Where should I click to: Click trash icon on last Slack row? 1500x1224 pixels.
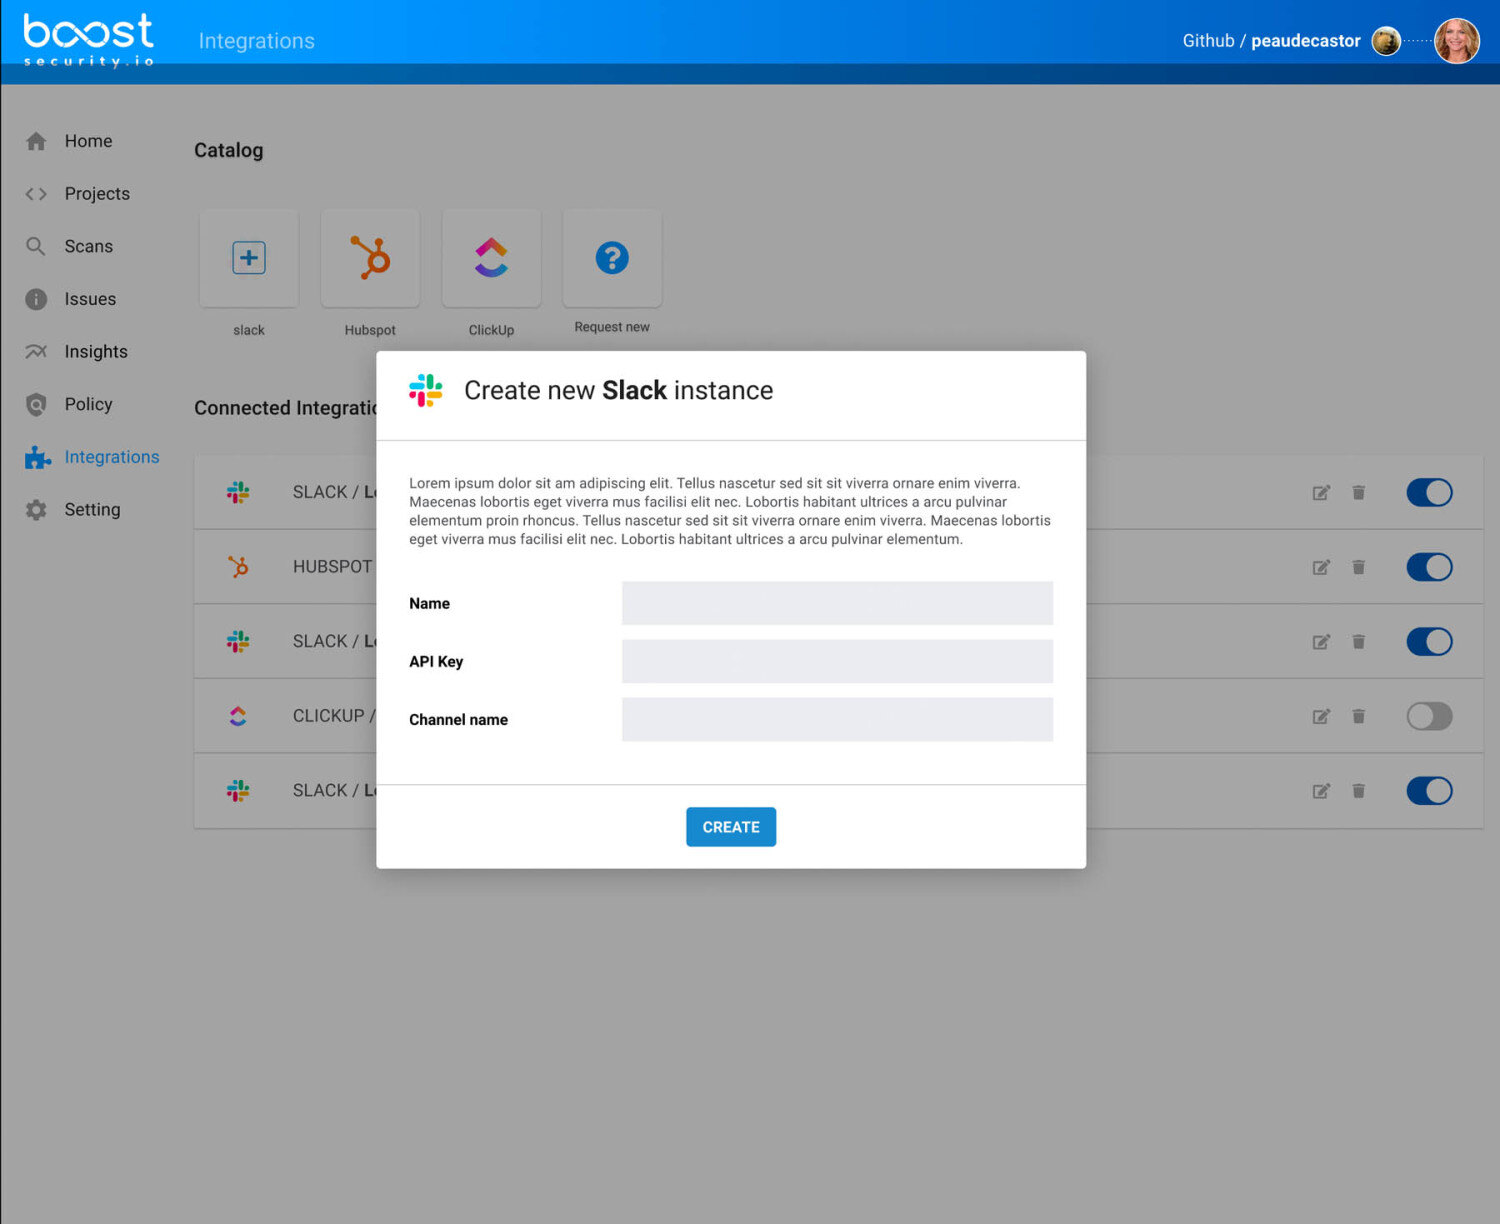click(1358, 791)
